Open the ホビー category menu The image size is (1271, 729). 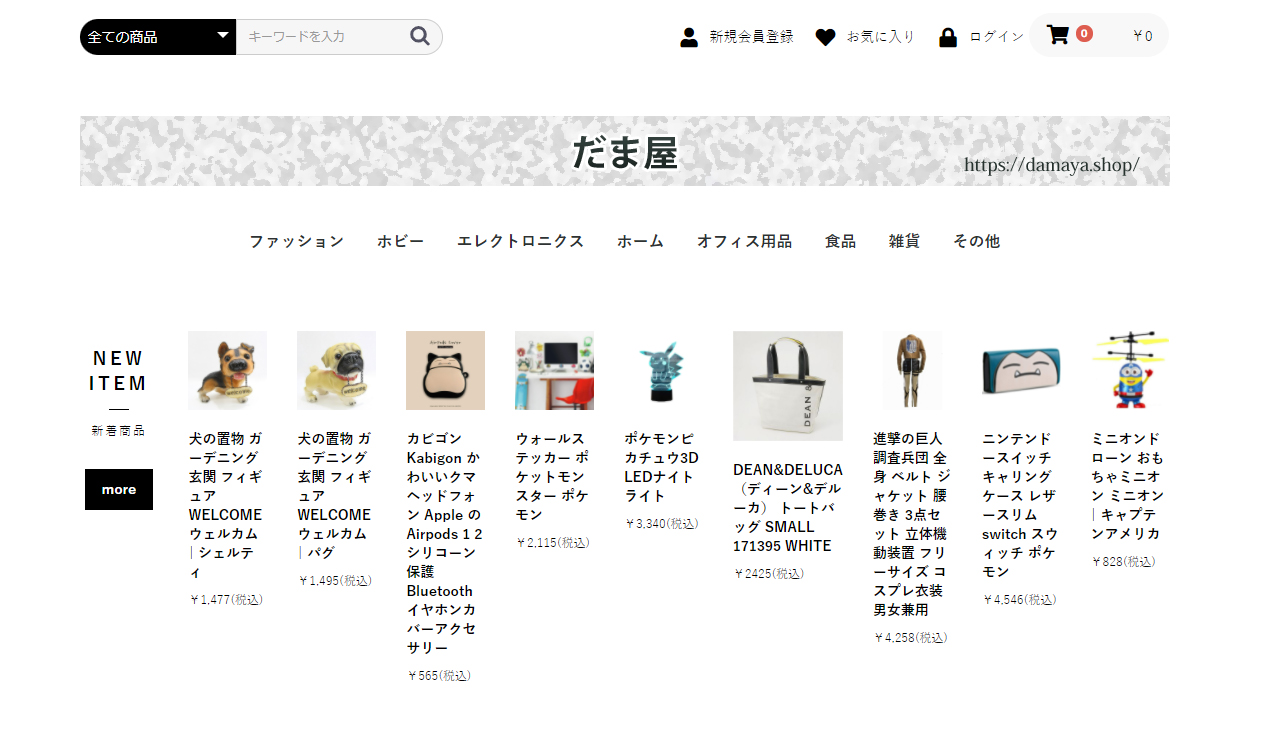[x=400, y=241]
